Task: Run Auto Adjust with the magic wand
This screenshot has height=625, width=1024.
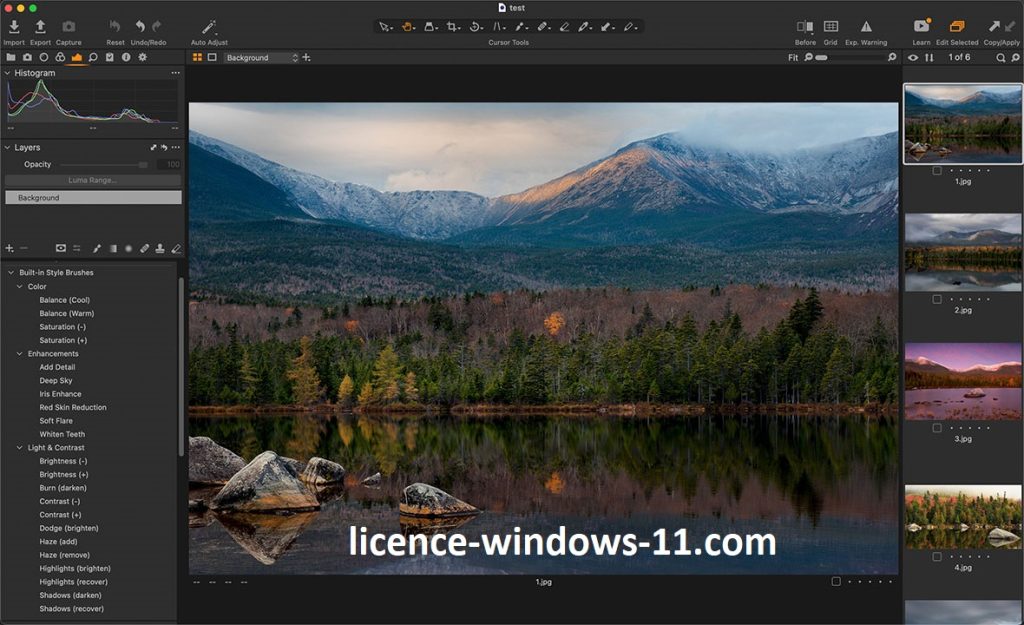Action: [x=209, y=27]
